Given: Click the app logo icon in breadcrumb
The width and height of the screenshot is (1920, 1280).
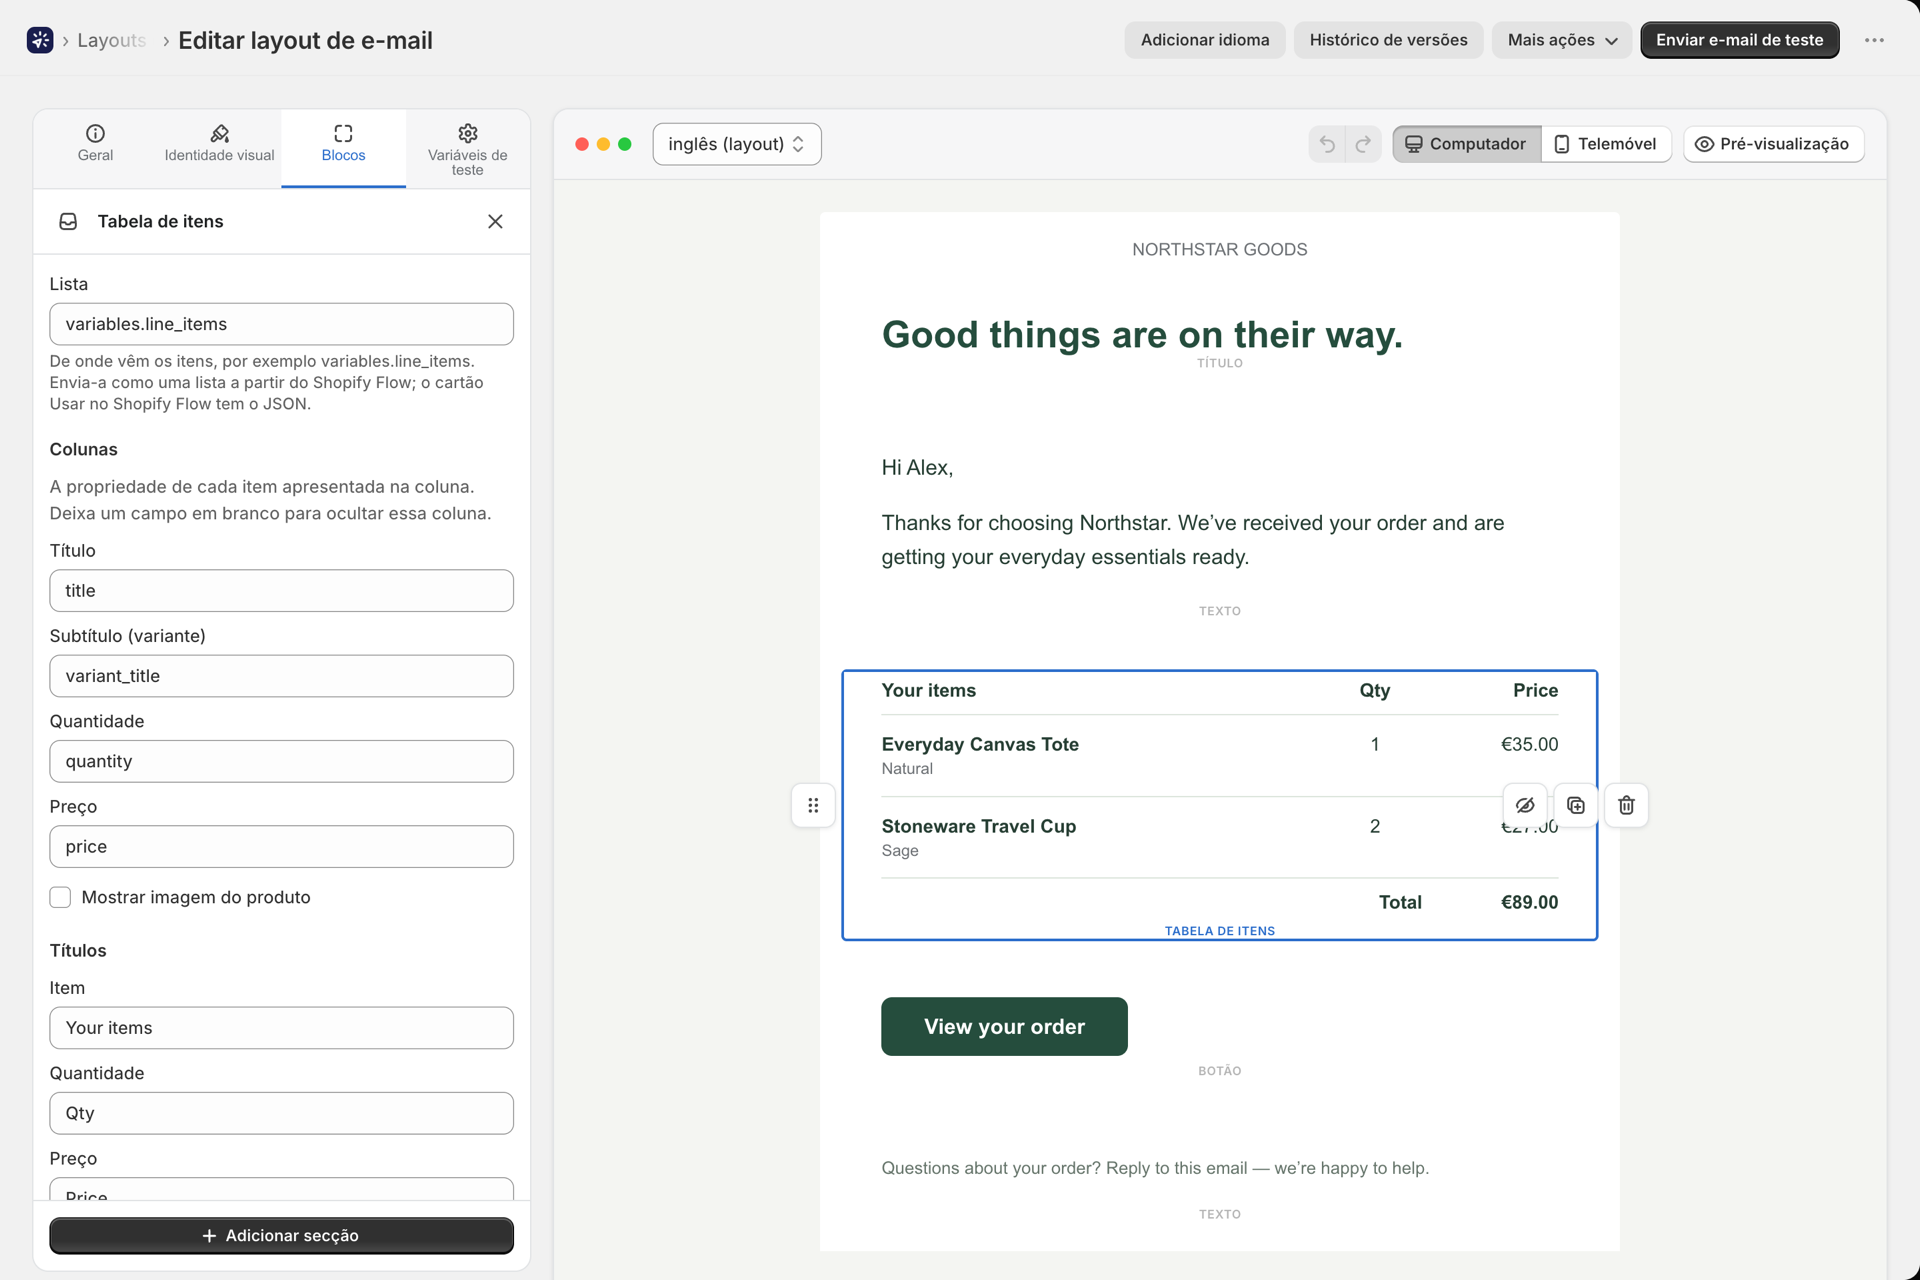Looking at the screenshot, I should 40,40.
